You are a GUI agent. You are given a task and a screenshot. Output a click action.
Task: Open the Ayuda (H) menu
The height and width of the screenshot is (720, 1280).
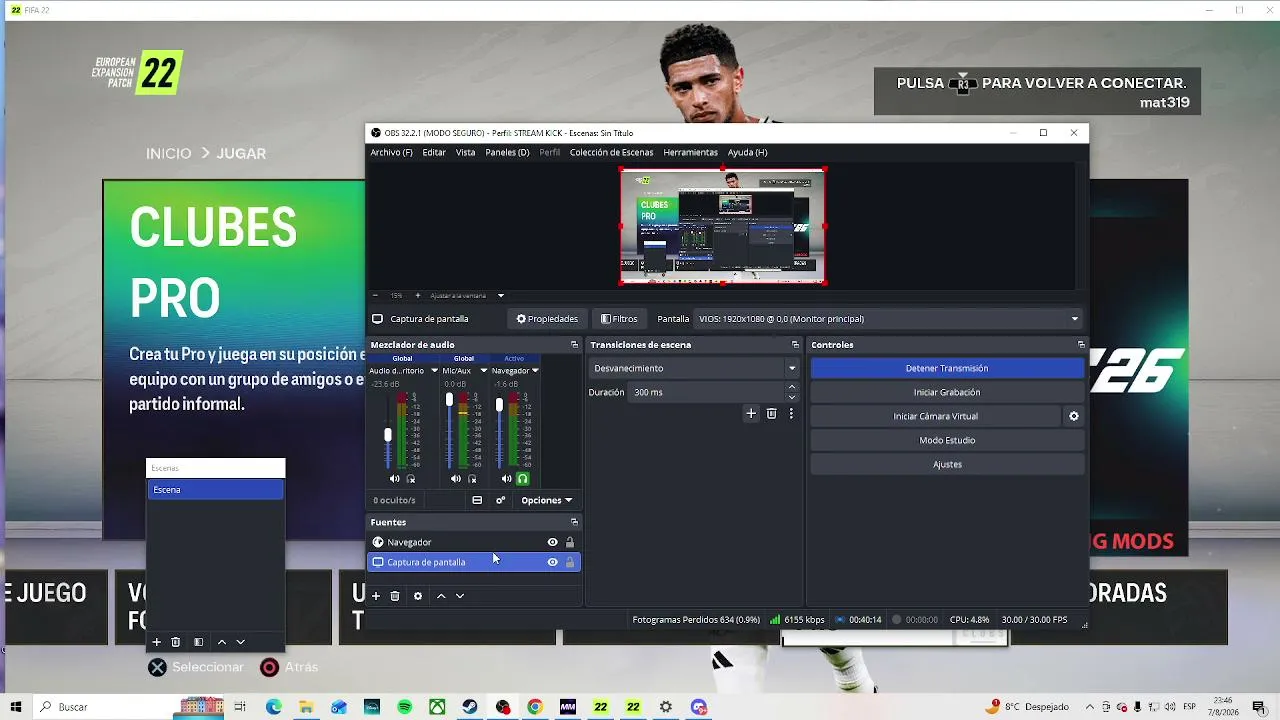tap(747, 152)
